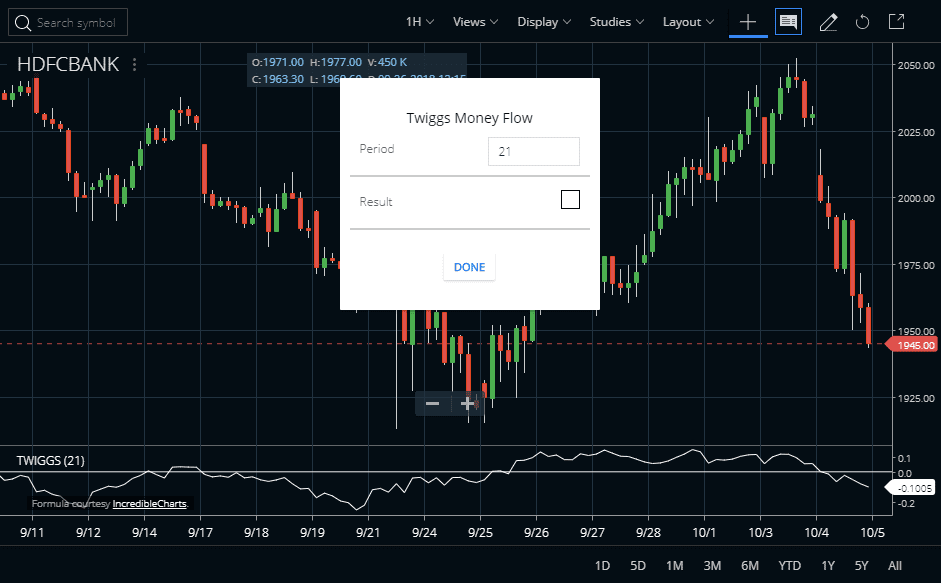This screenshot has height=583, width=941.
Task: Select the crosshair plus tool
Action: [x=748, y=22]
